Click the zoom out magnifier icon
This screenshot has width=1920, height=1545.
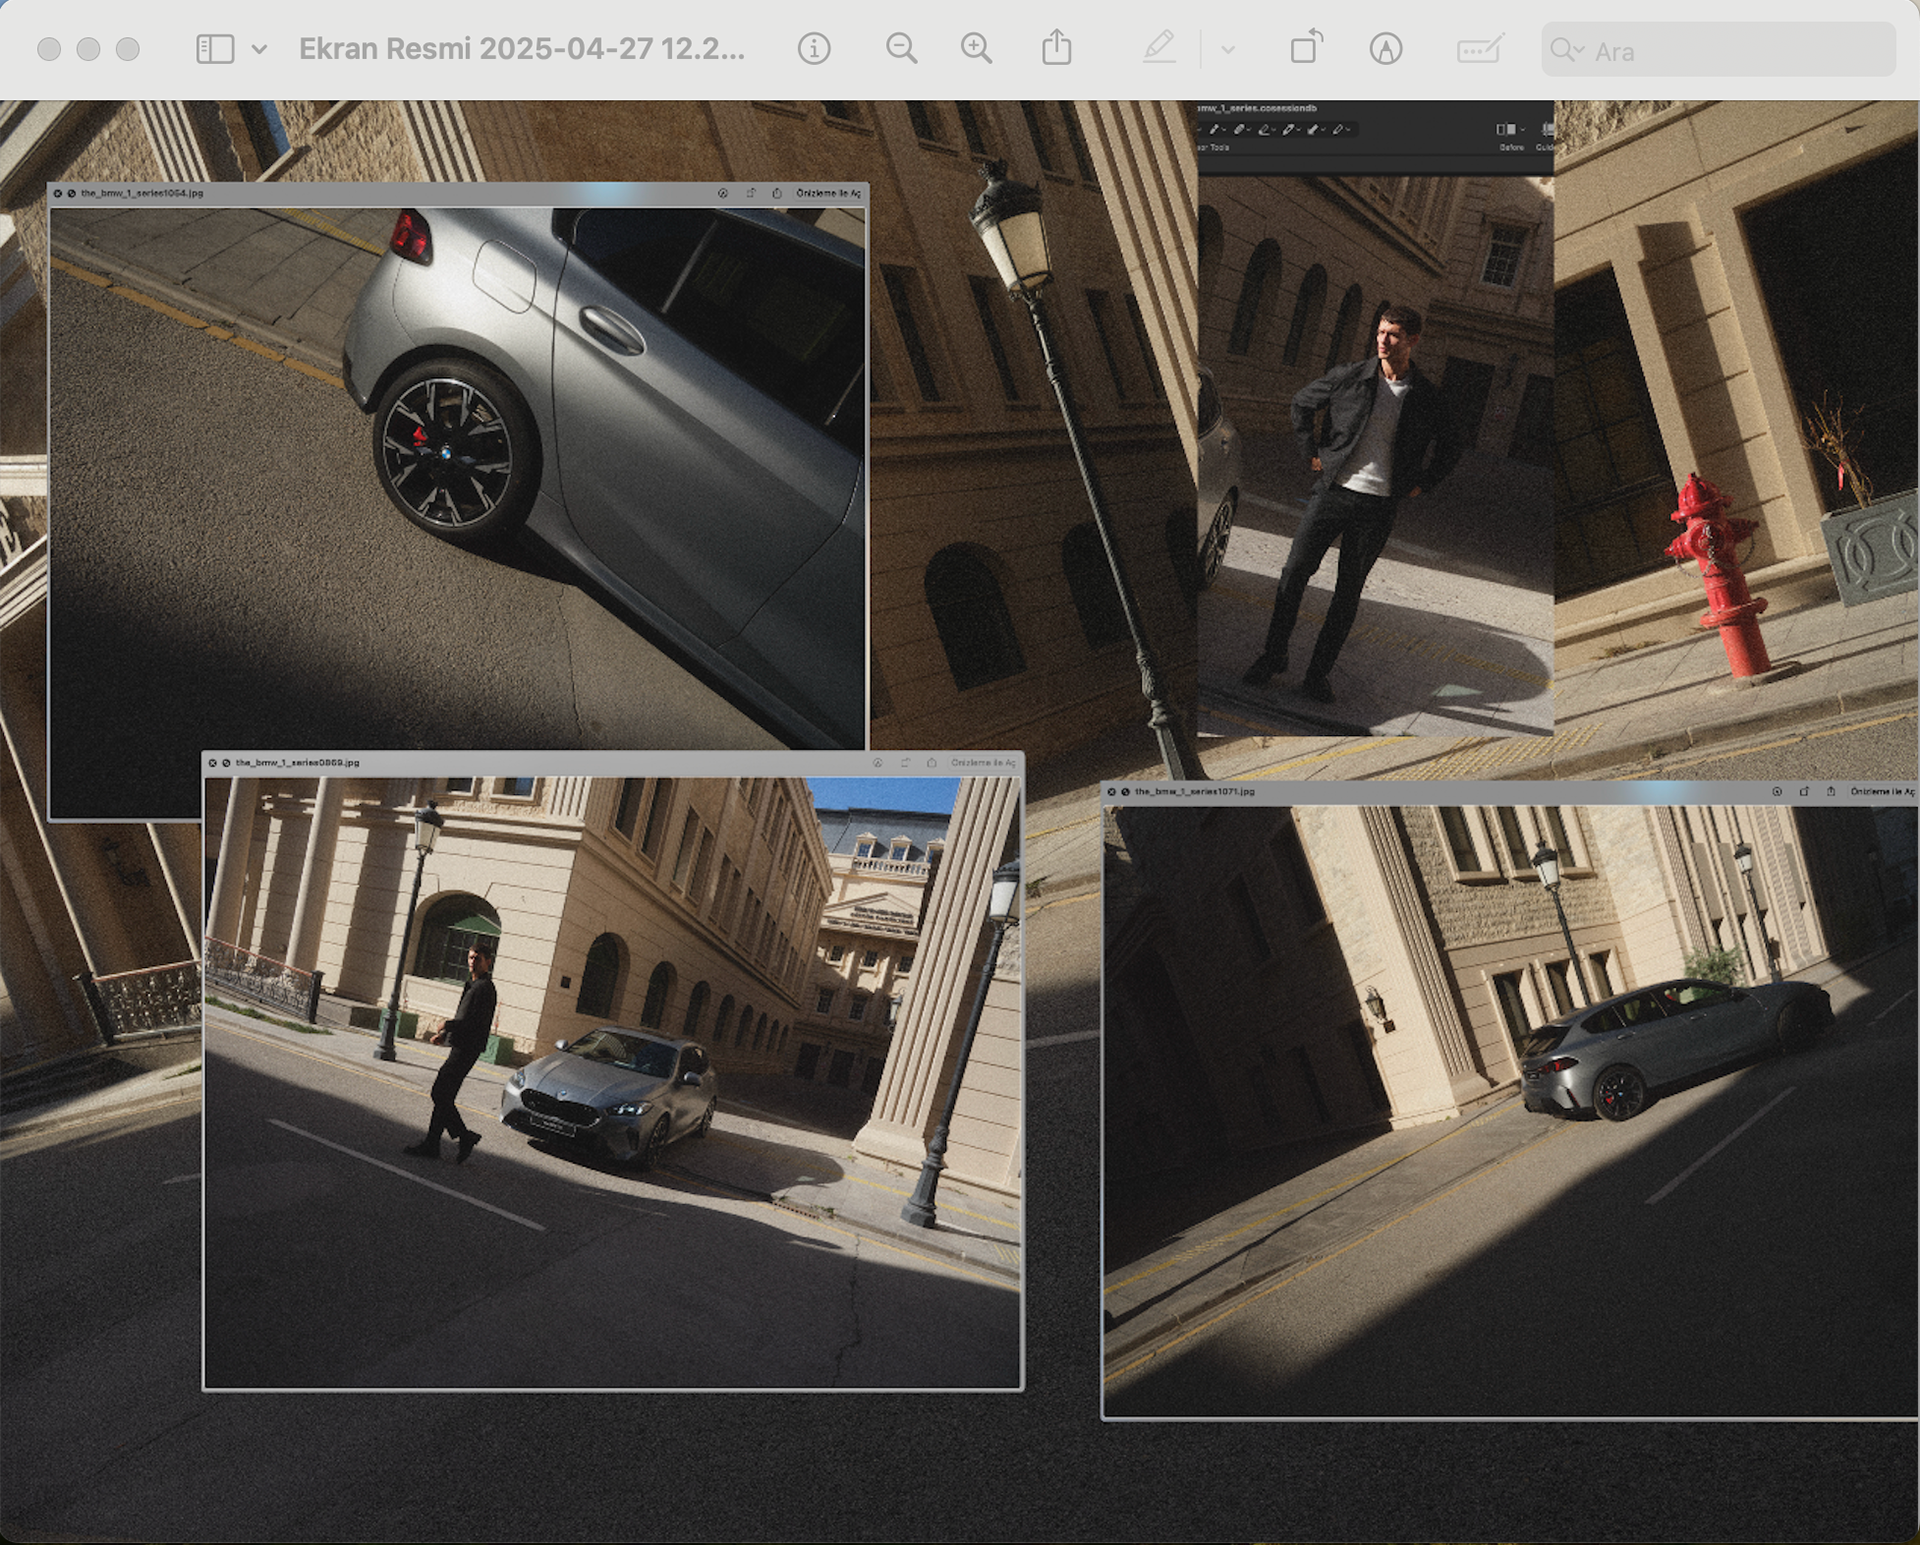tap(901, 49)
